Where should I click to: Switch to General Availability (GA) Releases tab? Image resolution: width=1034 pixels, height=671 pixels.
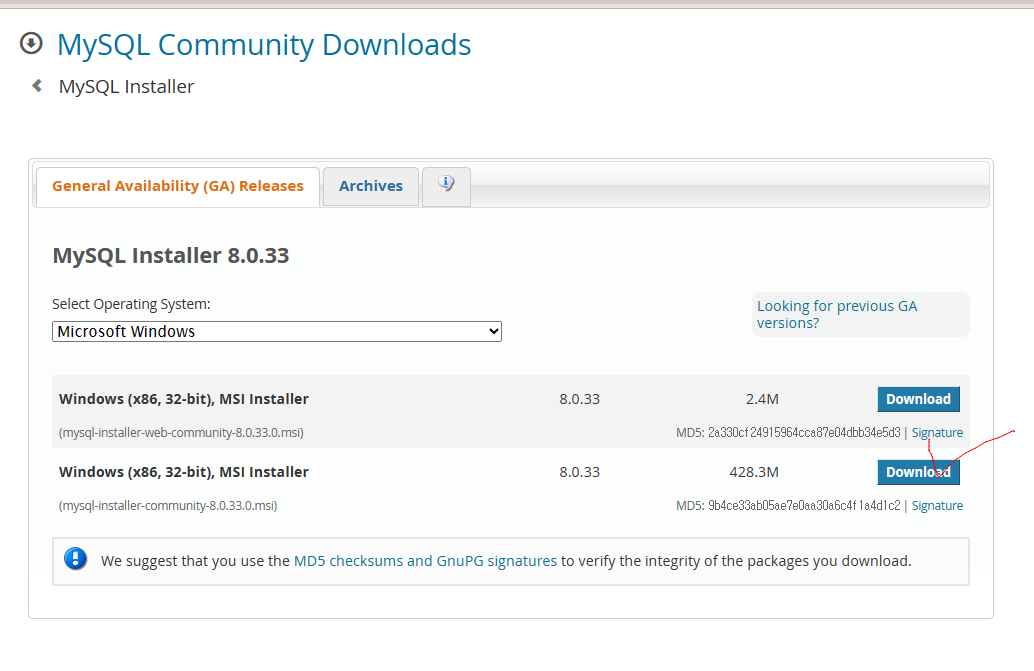pos(178,187)
